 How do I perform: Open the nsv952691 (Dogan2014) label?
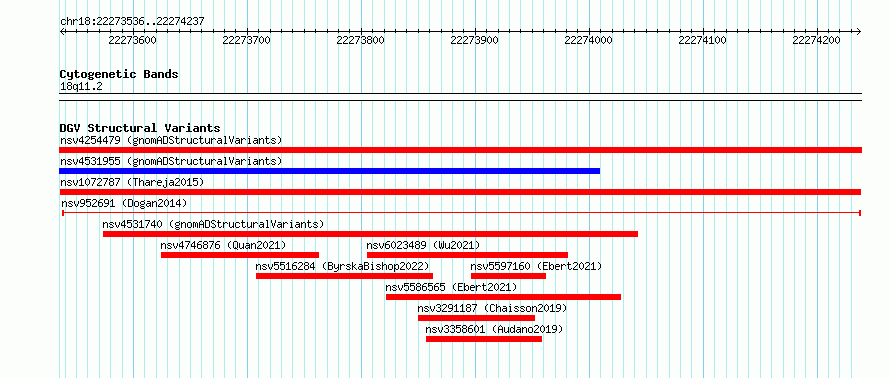click(x=124, y=203)
